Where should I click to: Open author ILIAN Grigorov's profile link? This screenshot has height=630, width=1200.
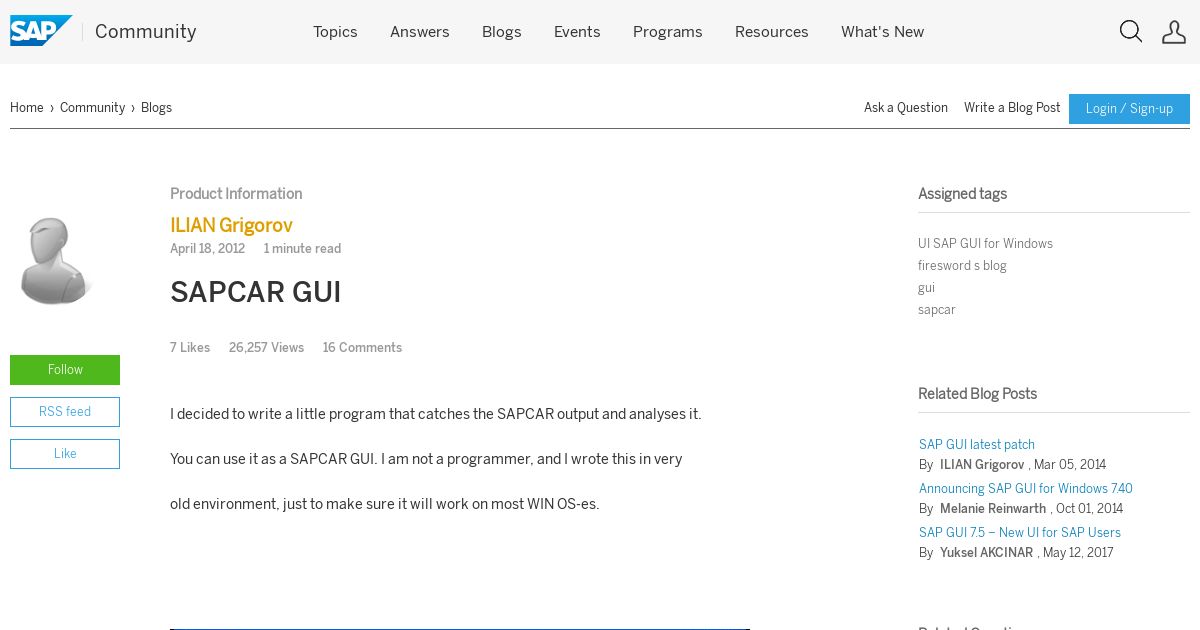tap(231, 226)
